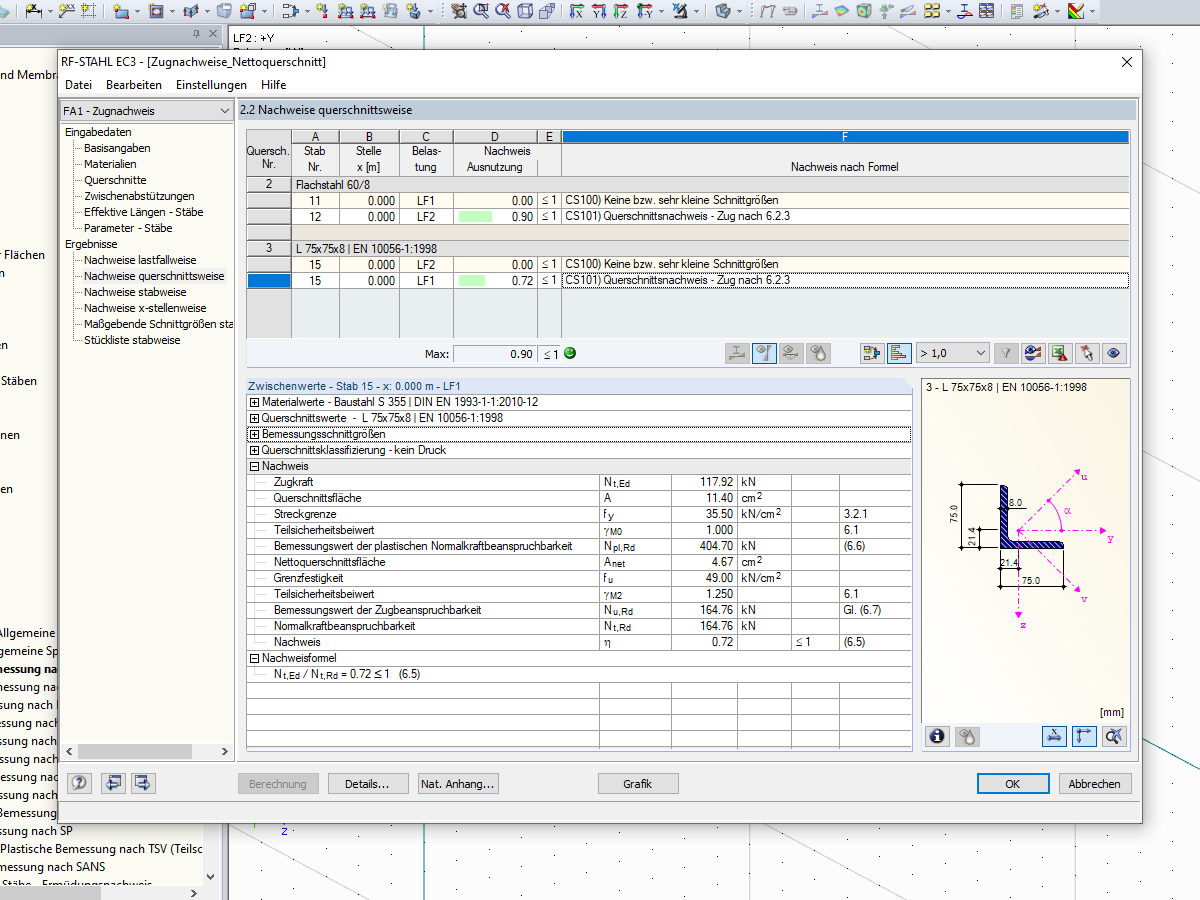Go to previous table with left arrow icon

(114, 783)
